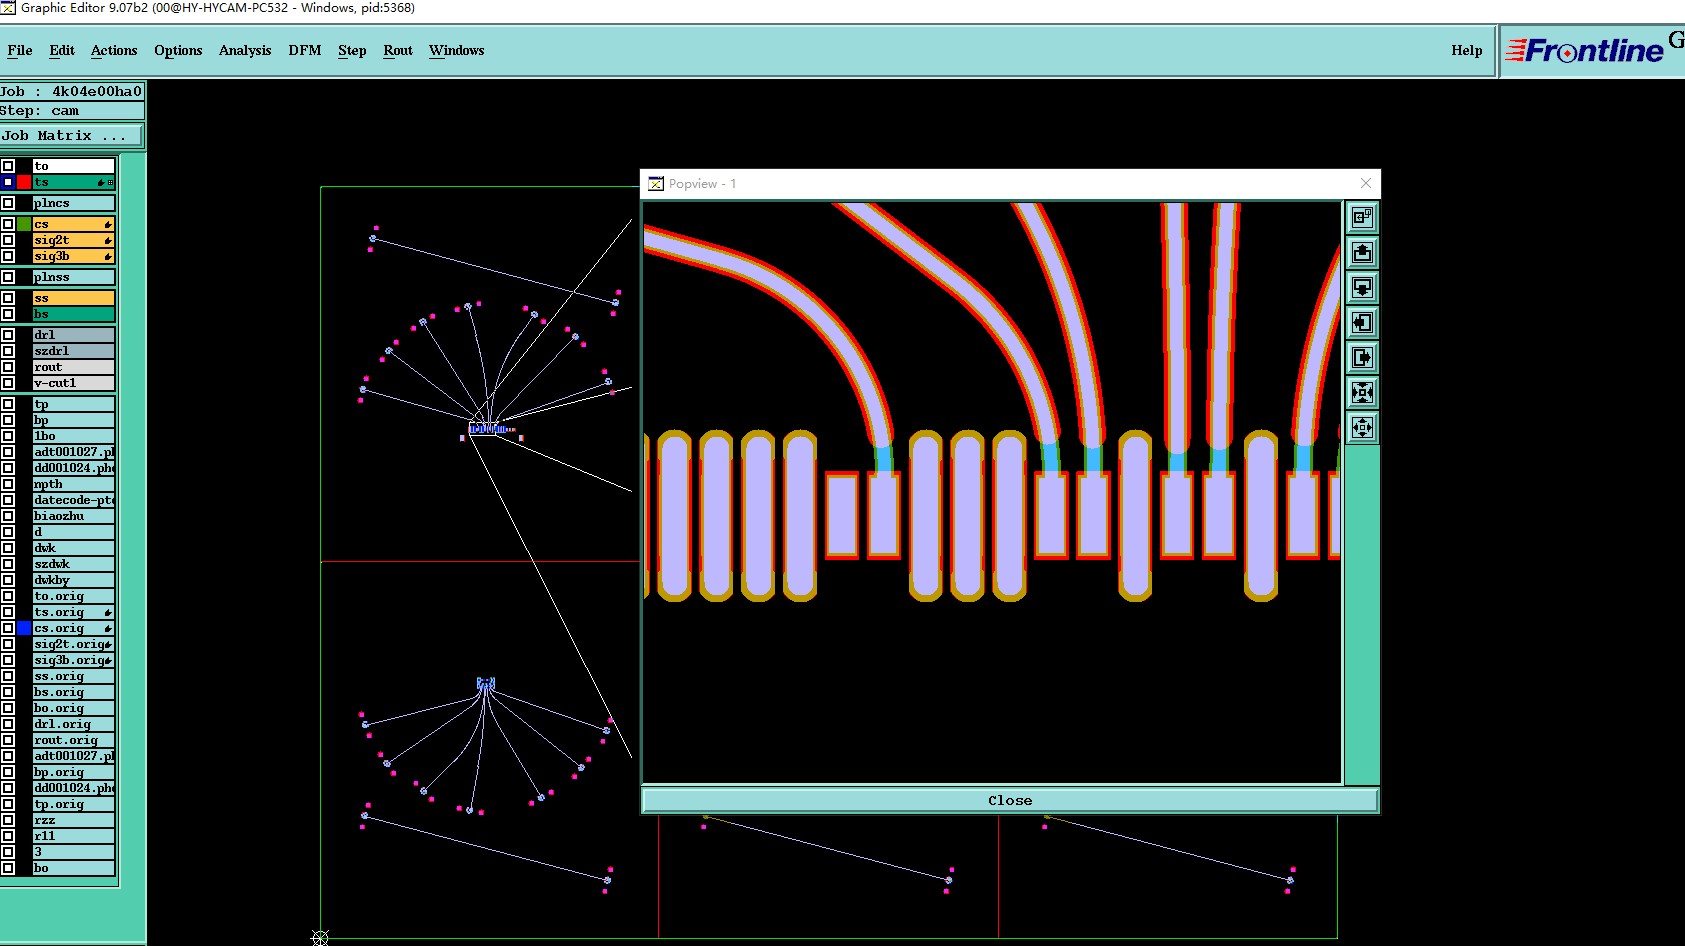Click the Popview pan up icon
The height and width of the screenshot is (946, 1685).
click(1362, 253)
